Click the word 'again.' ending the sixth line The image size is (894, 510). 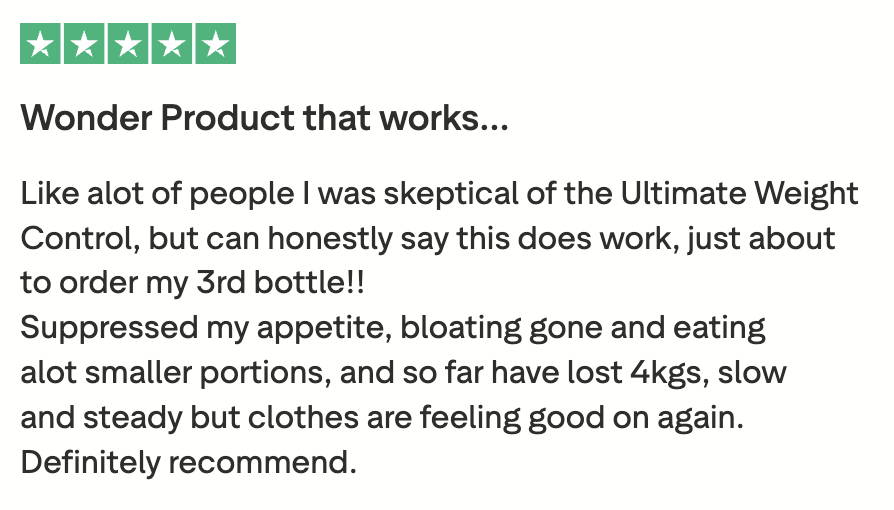tap(701, 418)
